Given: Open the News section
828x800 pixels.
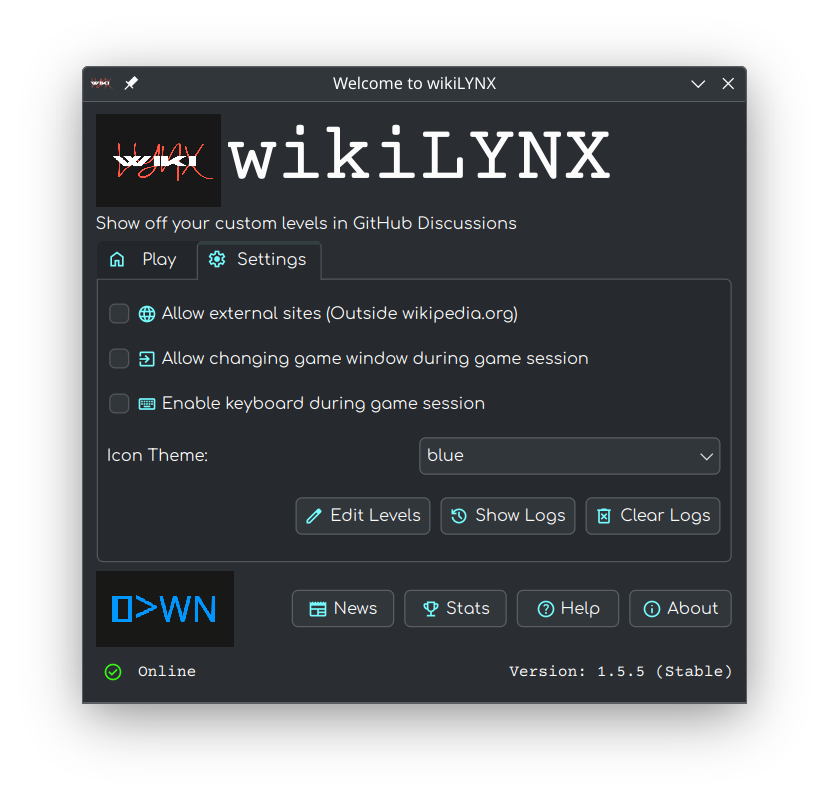Looking at the screenshot, I should [x=343, y=608].
